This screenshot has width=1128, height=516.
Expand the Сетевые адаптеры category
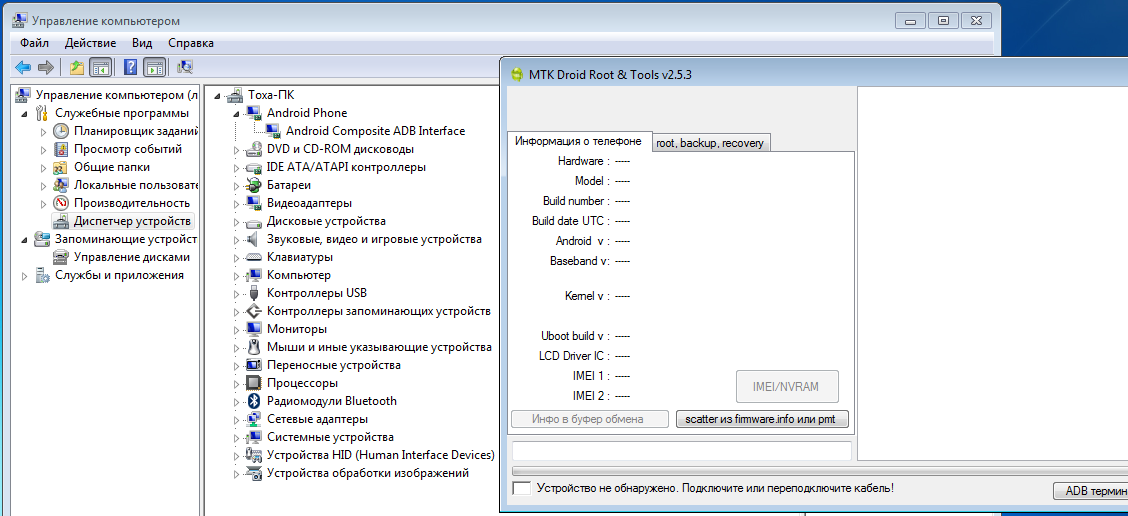pyautogui.click(x=237, y=419)
